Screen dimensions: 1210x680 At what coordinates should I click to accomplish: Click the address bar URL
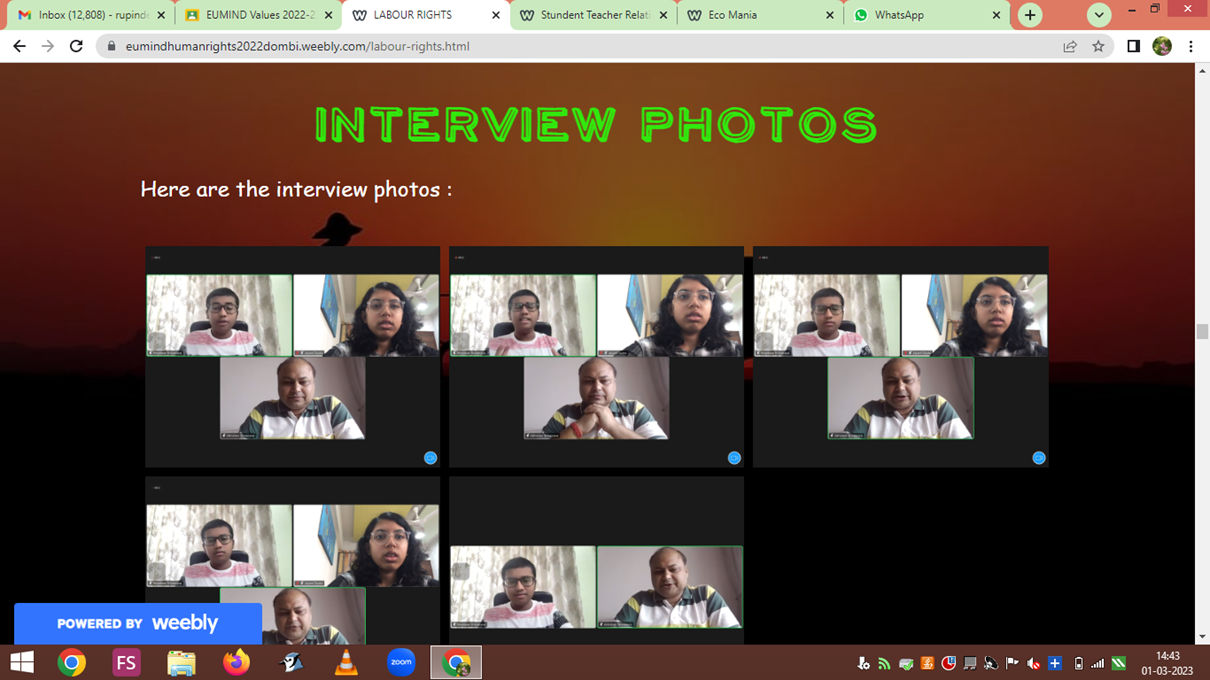(297, 46)
